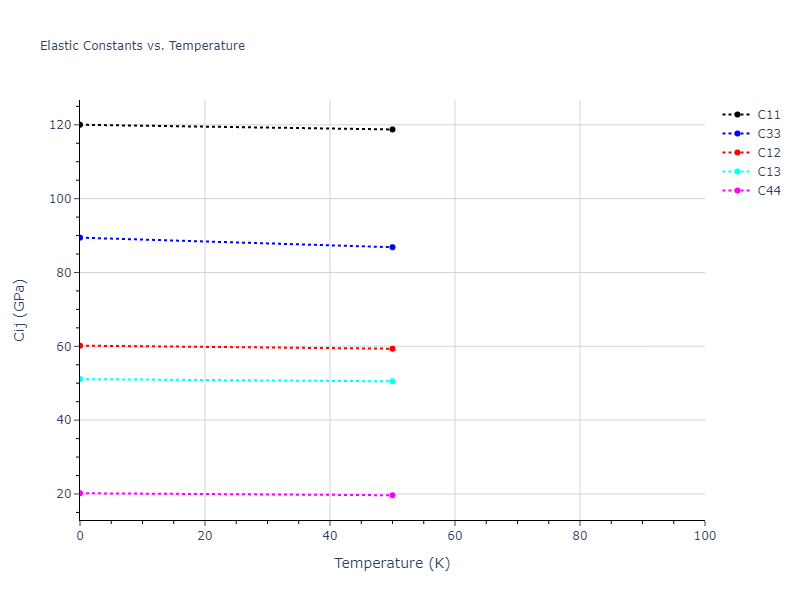Click the "Temperature (K)" x-axis title
Screen dimensions: 800x600
point(392,564)
